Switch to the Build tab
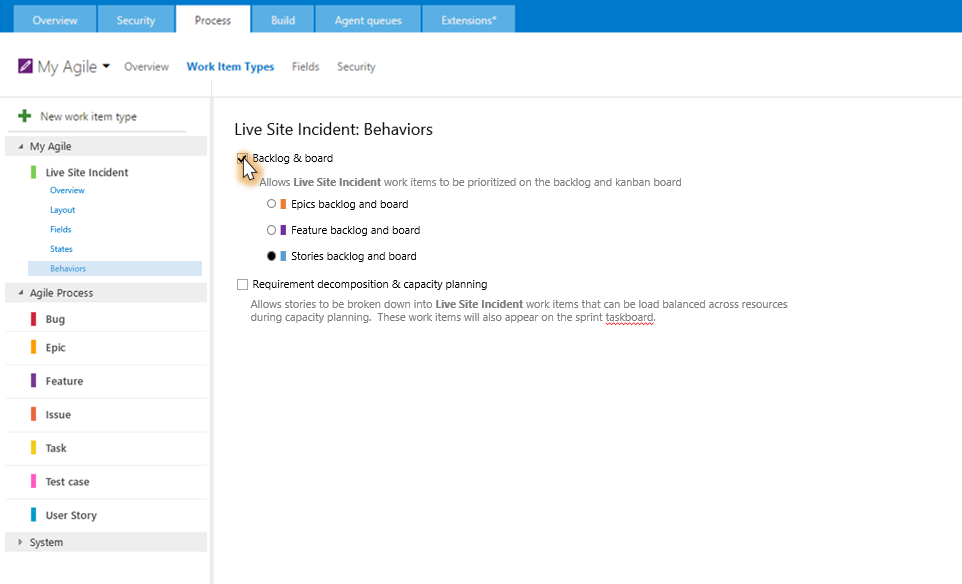 click(x=283, y=20)
